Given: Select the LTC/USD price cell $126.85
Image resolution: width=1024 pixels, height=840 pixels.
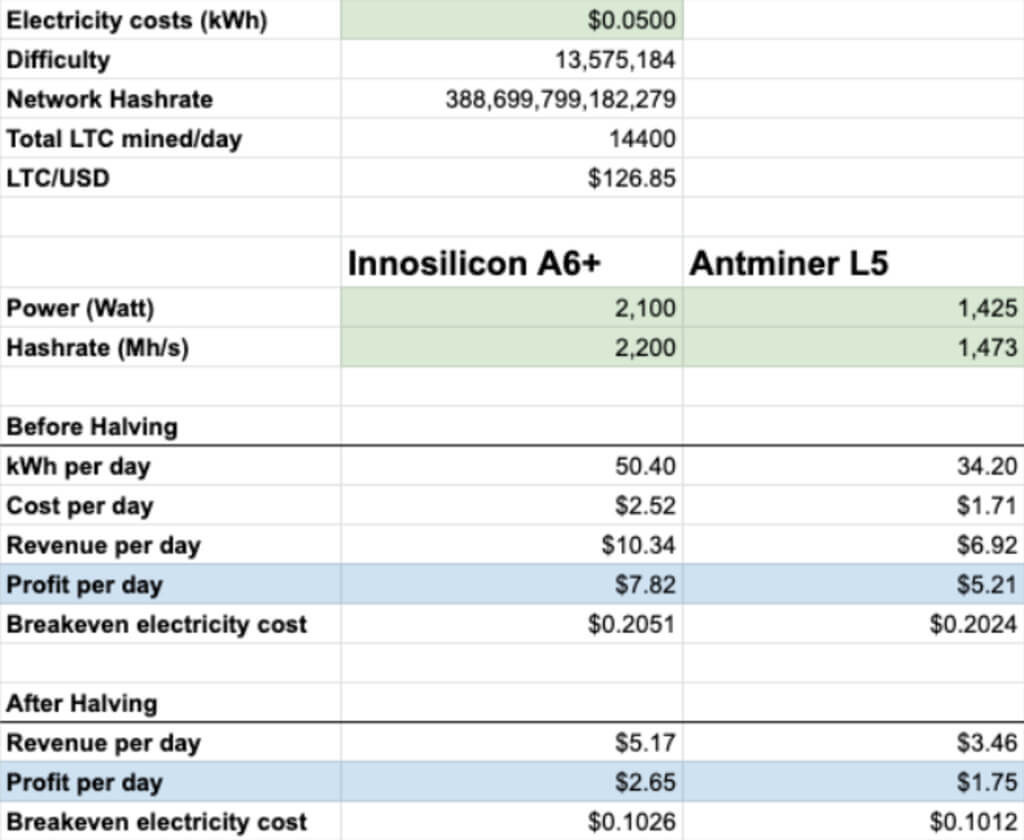Looking at the screenshot, I should [512, 179].
